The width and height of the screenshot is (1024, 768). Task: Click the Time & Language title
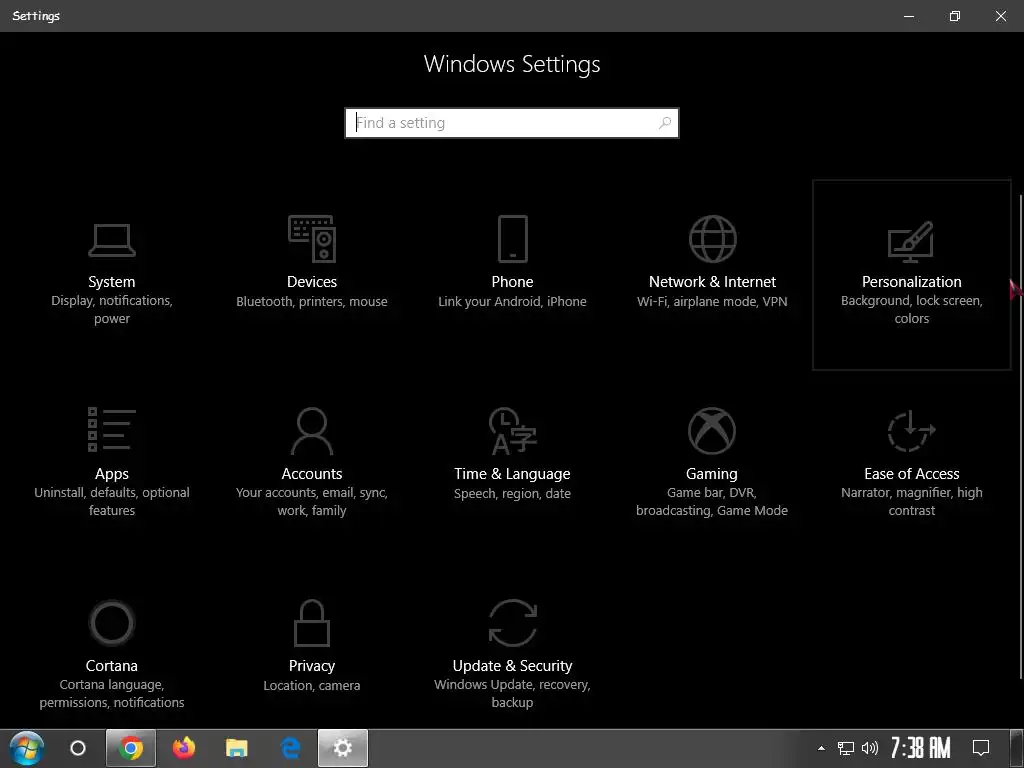(x=513, y=473)
